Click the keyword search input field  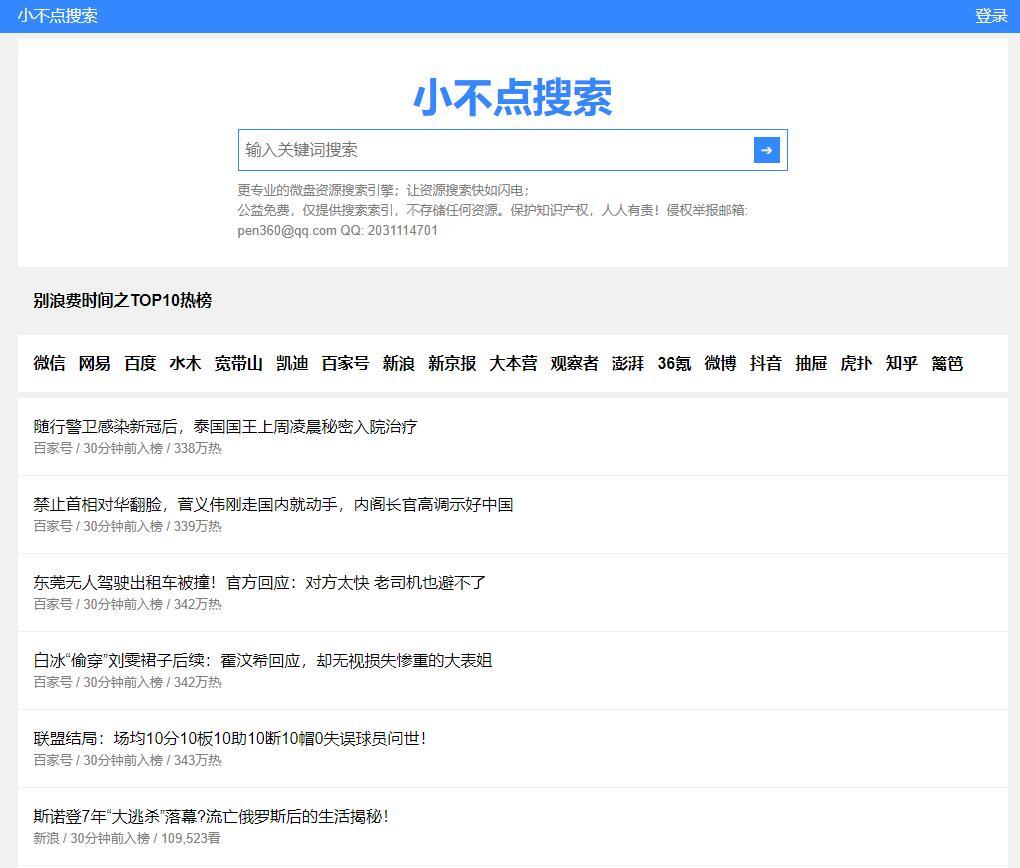495,150
